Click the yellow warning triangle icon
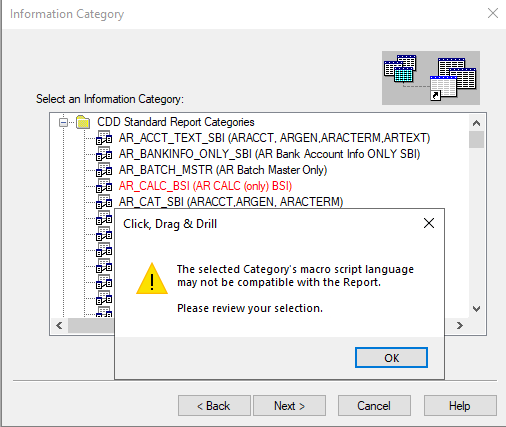This screenshot has height=427, width=506. pyautogui.click(x=152, y=279)
